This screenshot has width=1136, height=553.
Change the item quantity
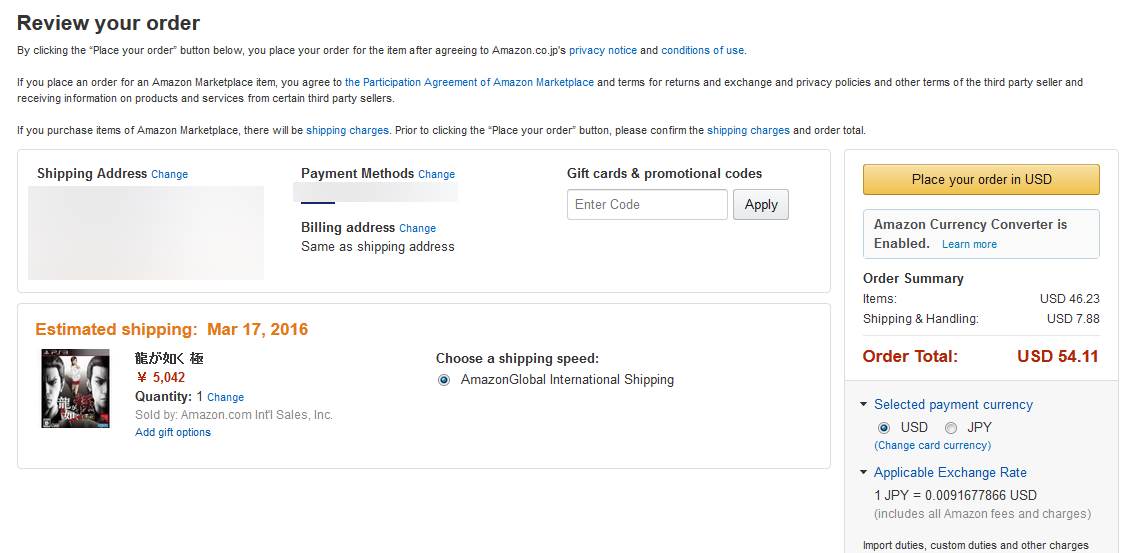click(225, 397)
